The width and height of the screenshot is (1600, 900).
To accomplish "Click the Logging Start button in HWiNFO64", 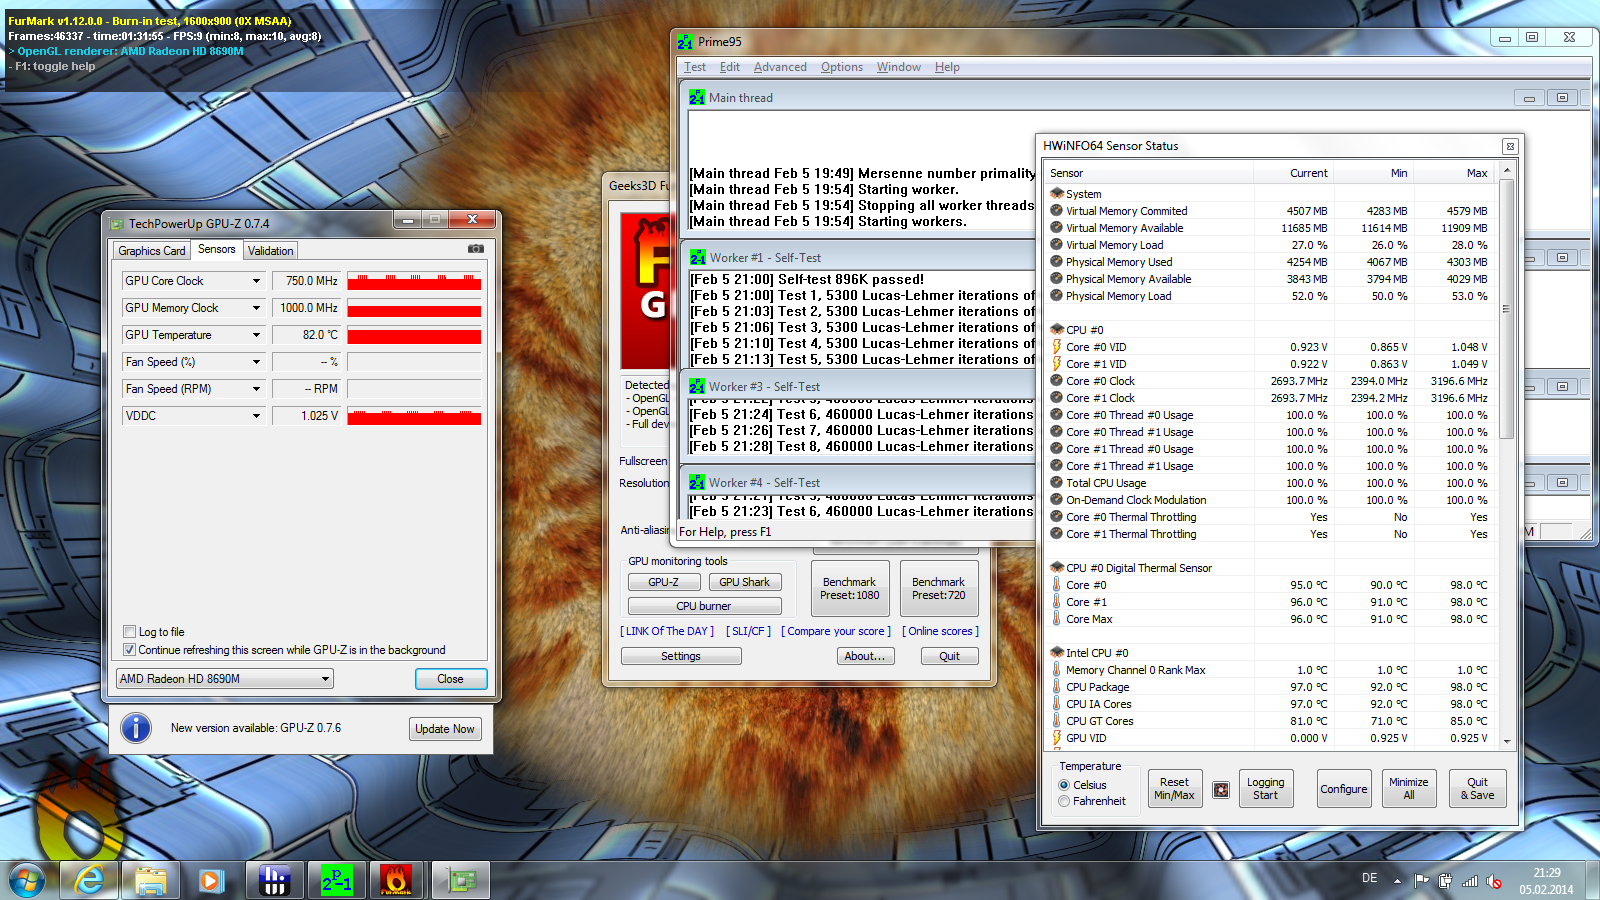I will coord(1265,789).
